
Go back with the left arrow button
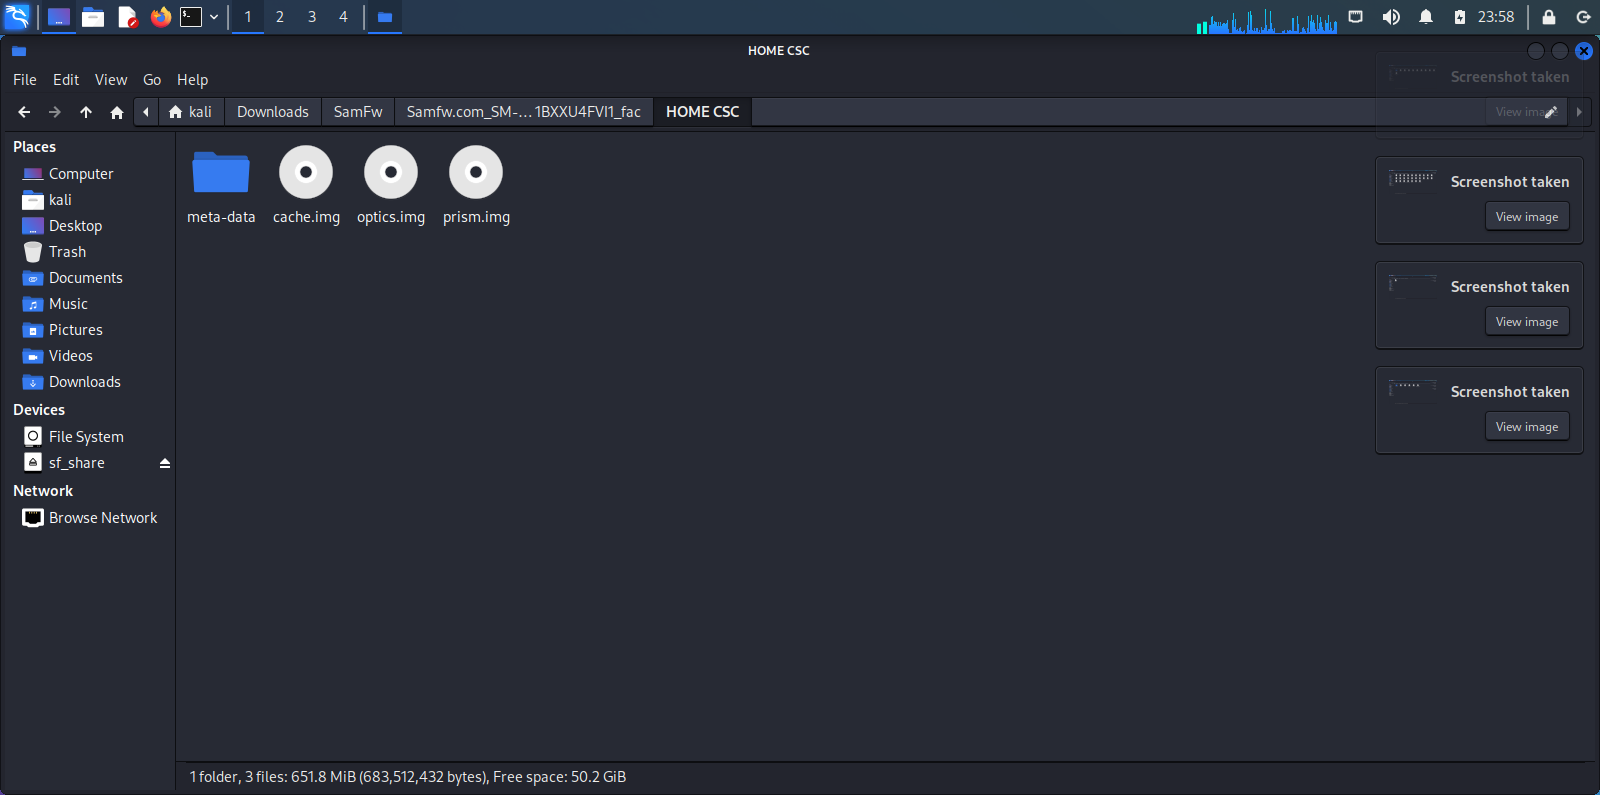tap(24, 112)
